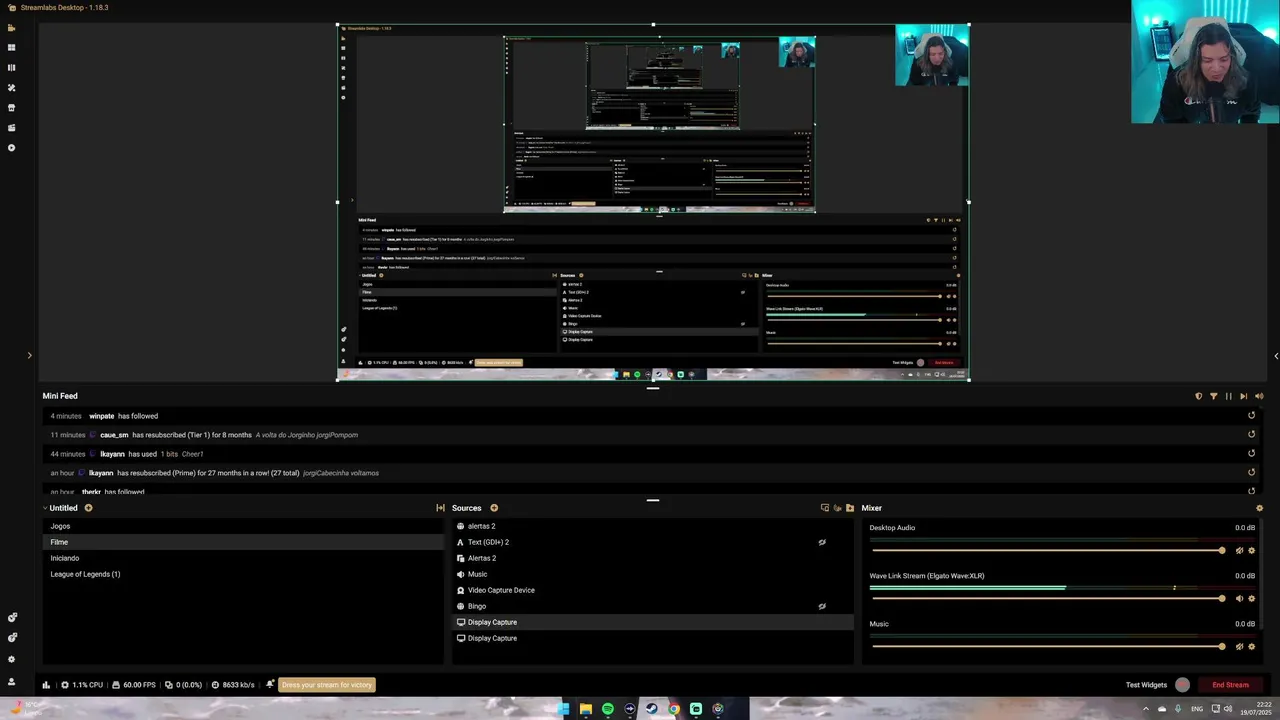Adjust the Desktop Audio volume slider
The image size is (1280, 720).
pos(1048,551)
